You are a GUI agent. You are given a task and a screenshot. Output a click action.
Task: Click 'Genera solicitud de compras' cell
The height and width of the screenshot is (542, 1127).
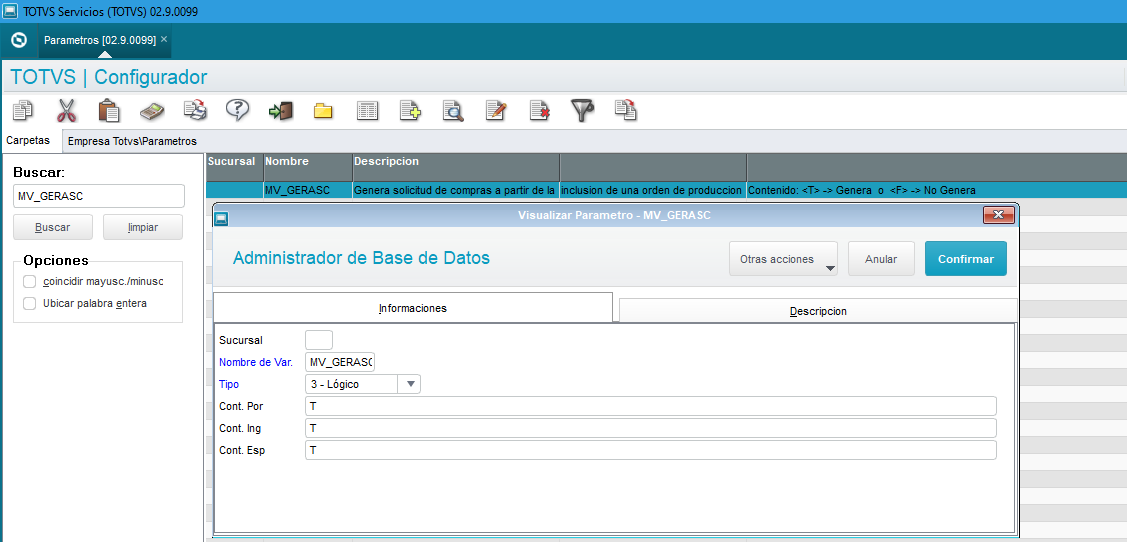click(456, 190)
